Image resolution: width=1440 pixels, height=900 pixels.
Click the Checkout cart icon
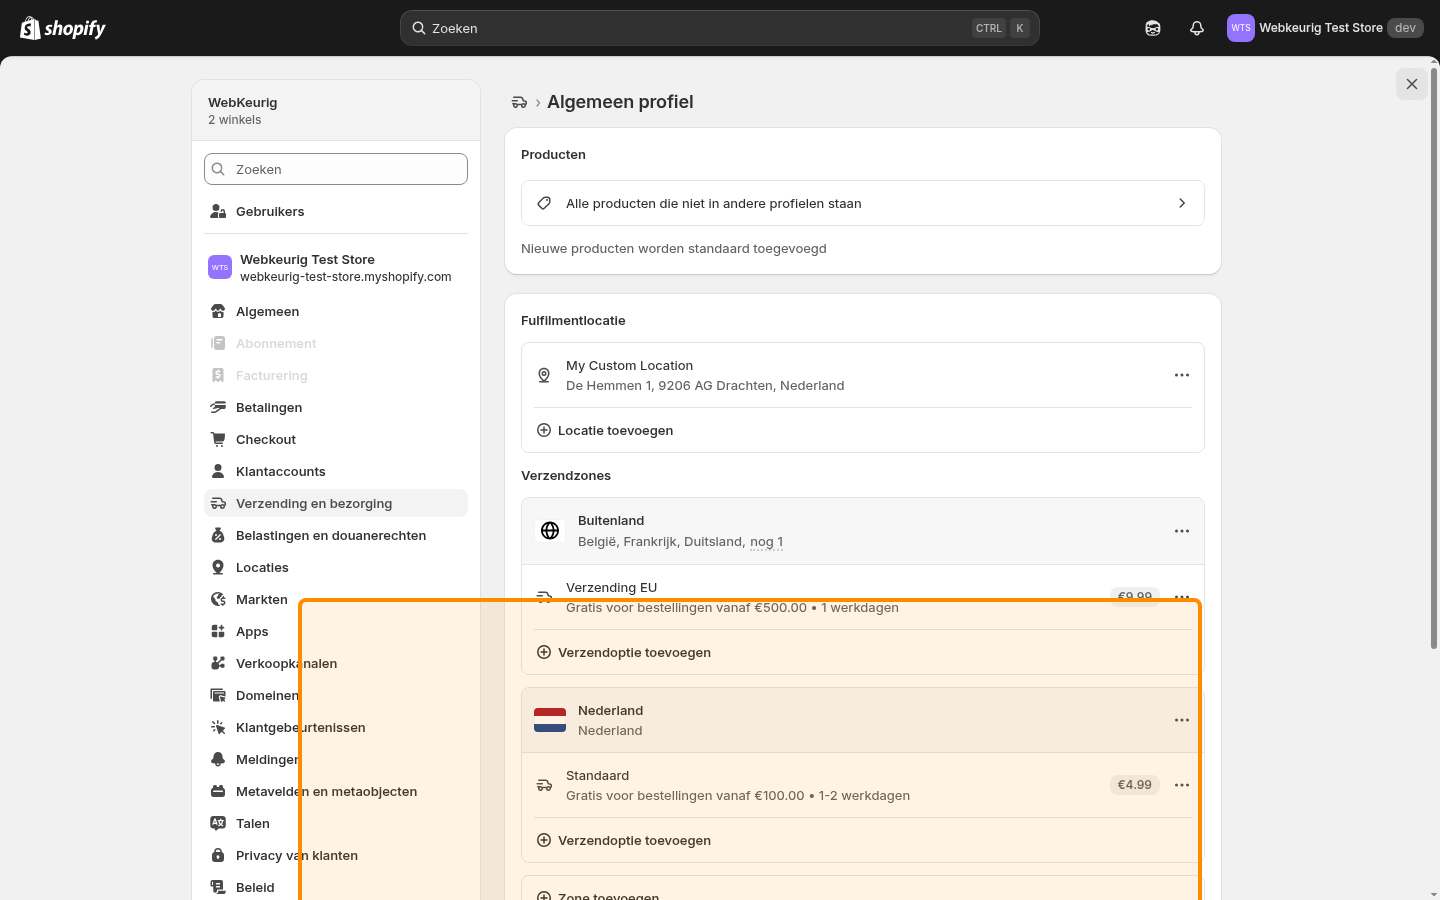pos(218,439)
